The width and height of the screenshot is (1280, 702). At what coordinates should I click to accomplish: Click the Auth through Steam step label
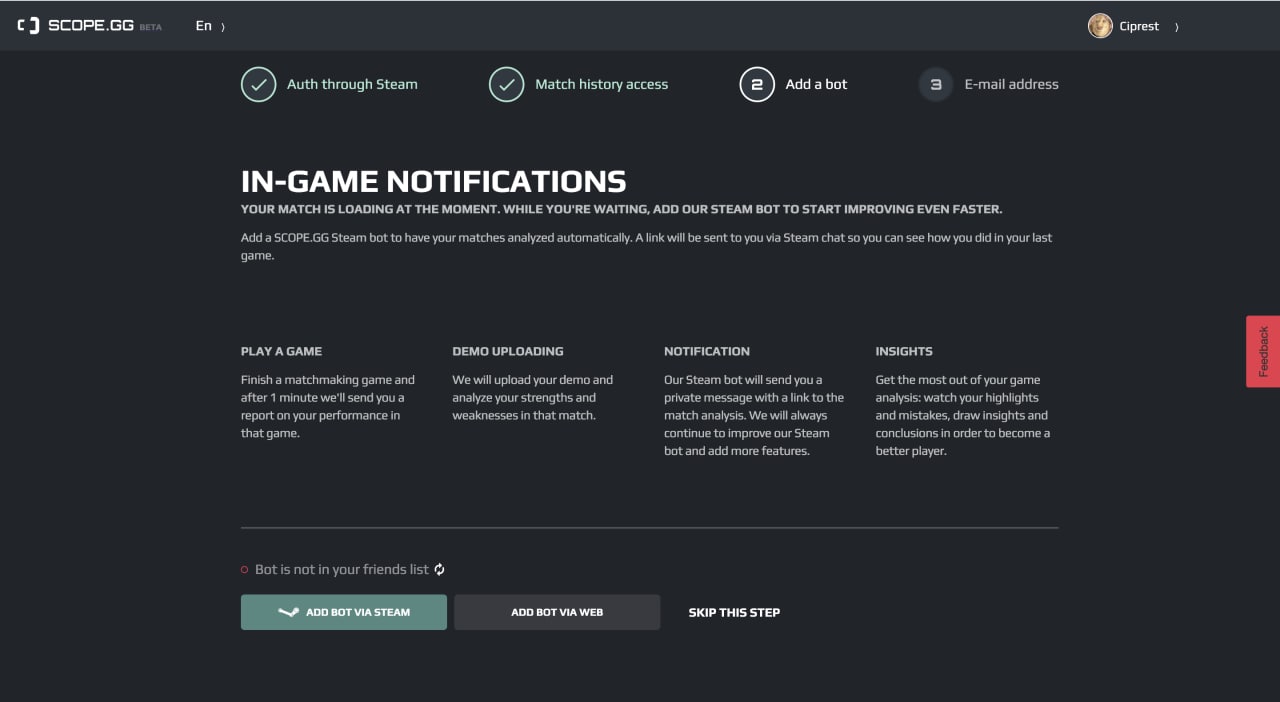pos(352,85)
